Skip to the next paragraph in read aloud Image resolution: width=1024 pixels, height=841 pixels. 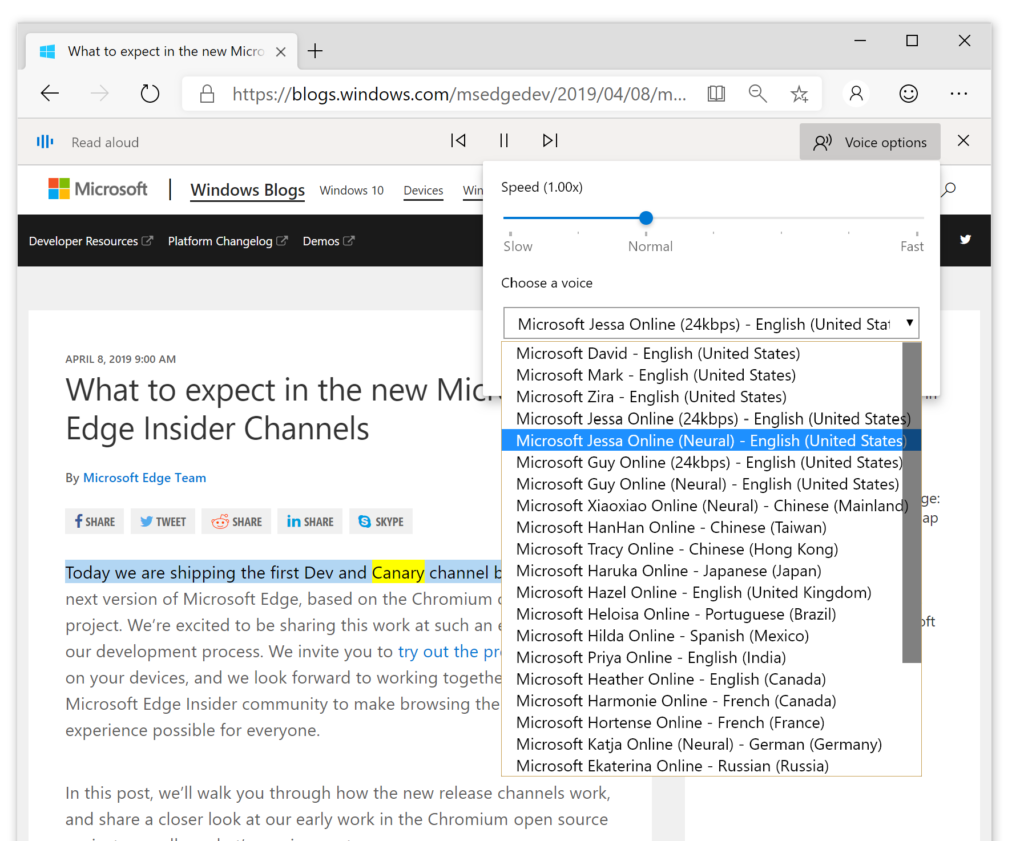click(550, 140)
